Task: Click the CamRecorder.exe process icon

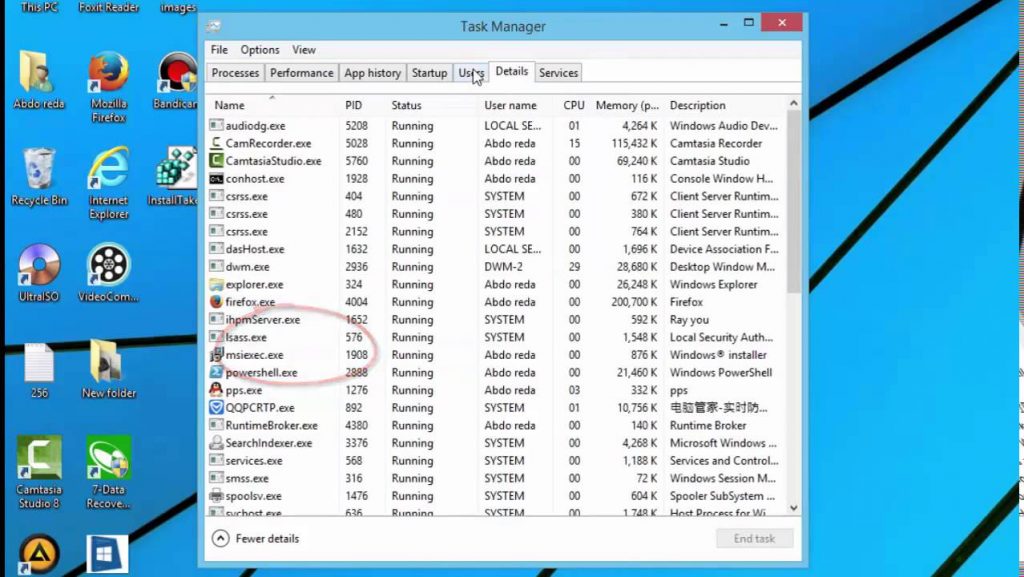Action: [x=216, y=142]
